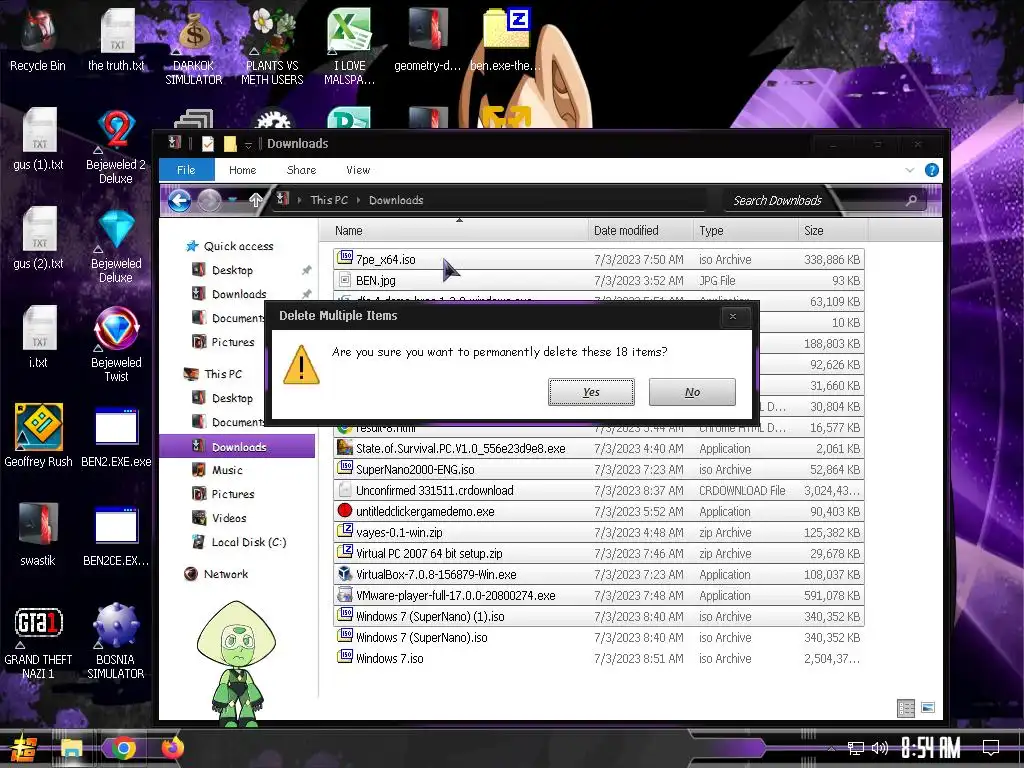The width and height of the screenshot is (1024, 768).
Task: Select Windows 7 (SuperNano).iso file
Action: 598,637
